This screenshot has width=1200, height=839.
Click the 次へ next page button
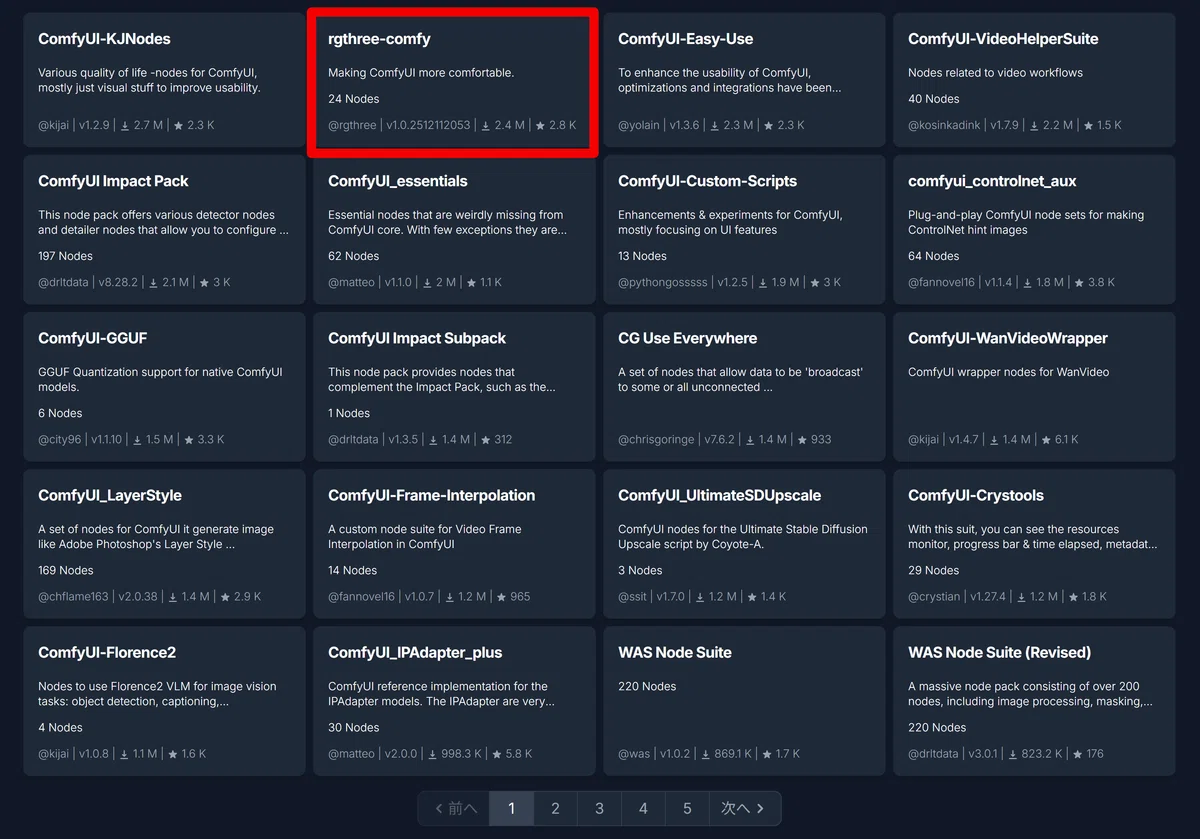(745, 808)
